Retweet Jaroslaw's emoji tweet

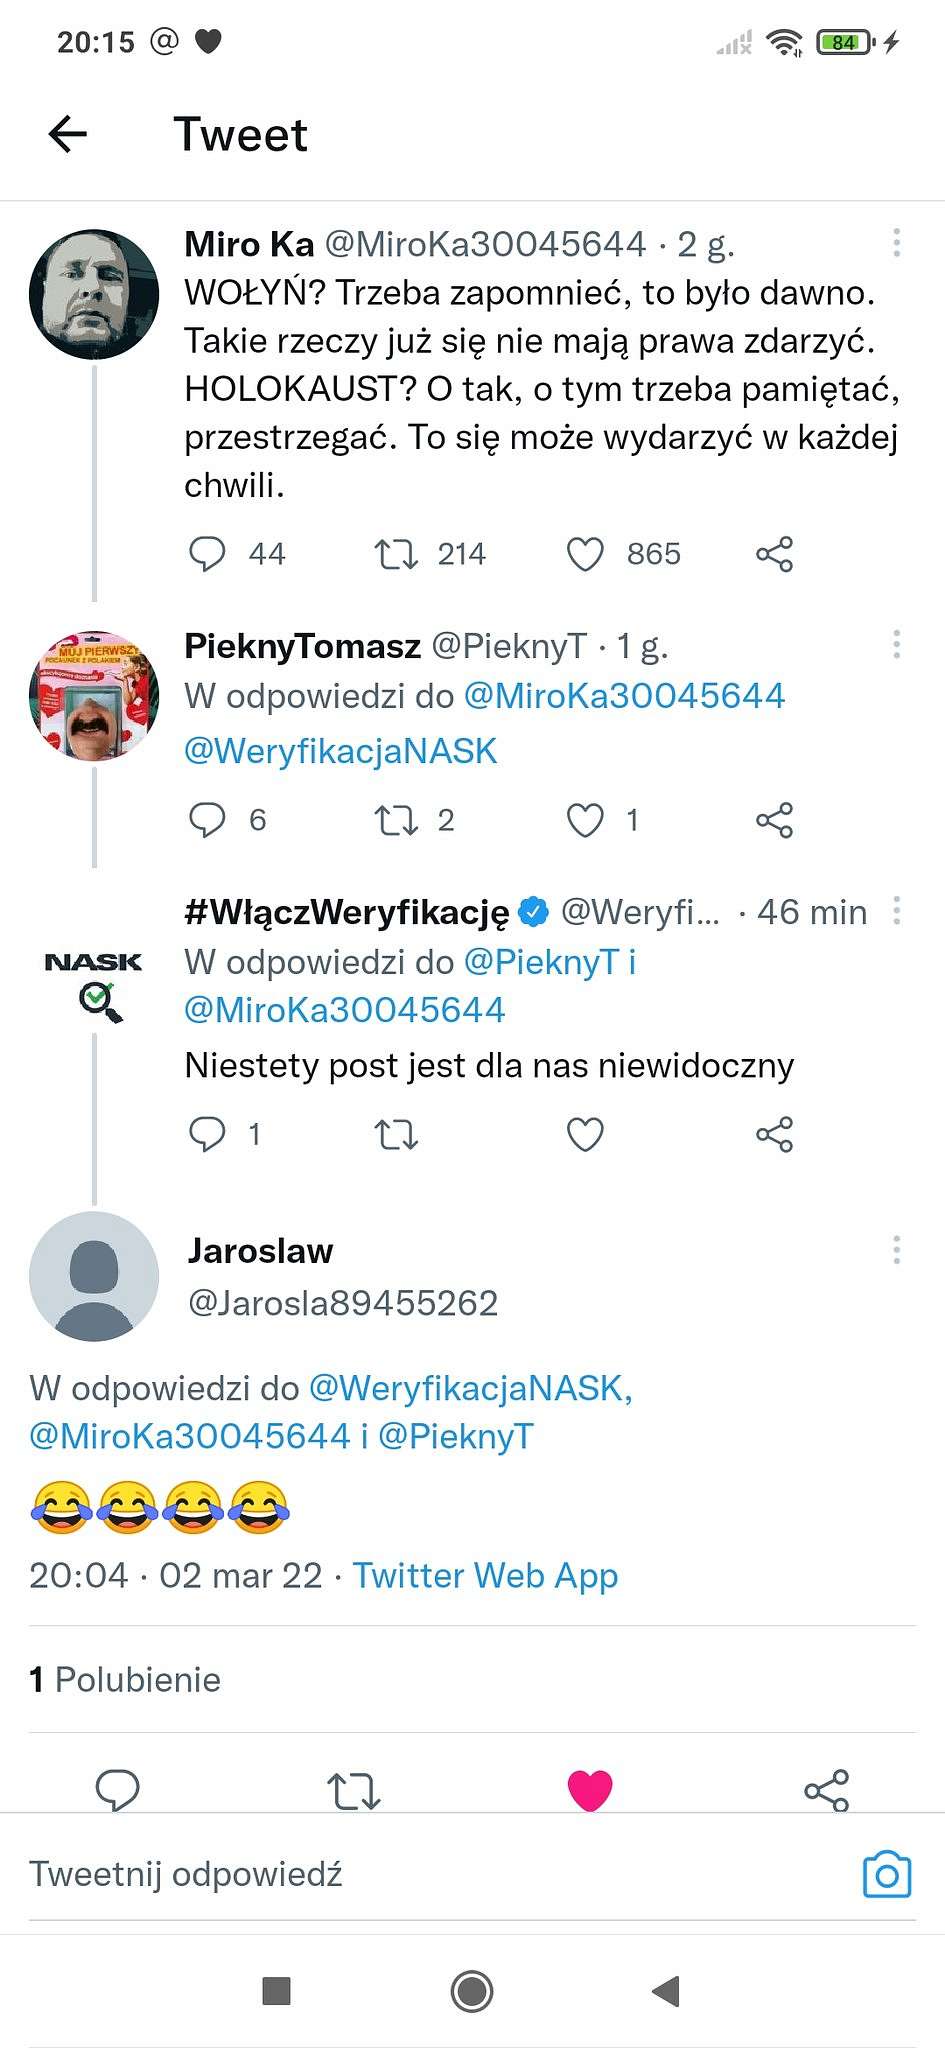pos(354,1790)
